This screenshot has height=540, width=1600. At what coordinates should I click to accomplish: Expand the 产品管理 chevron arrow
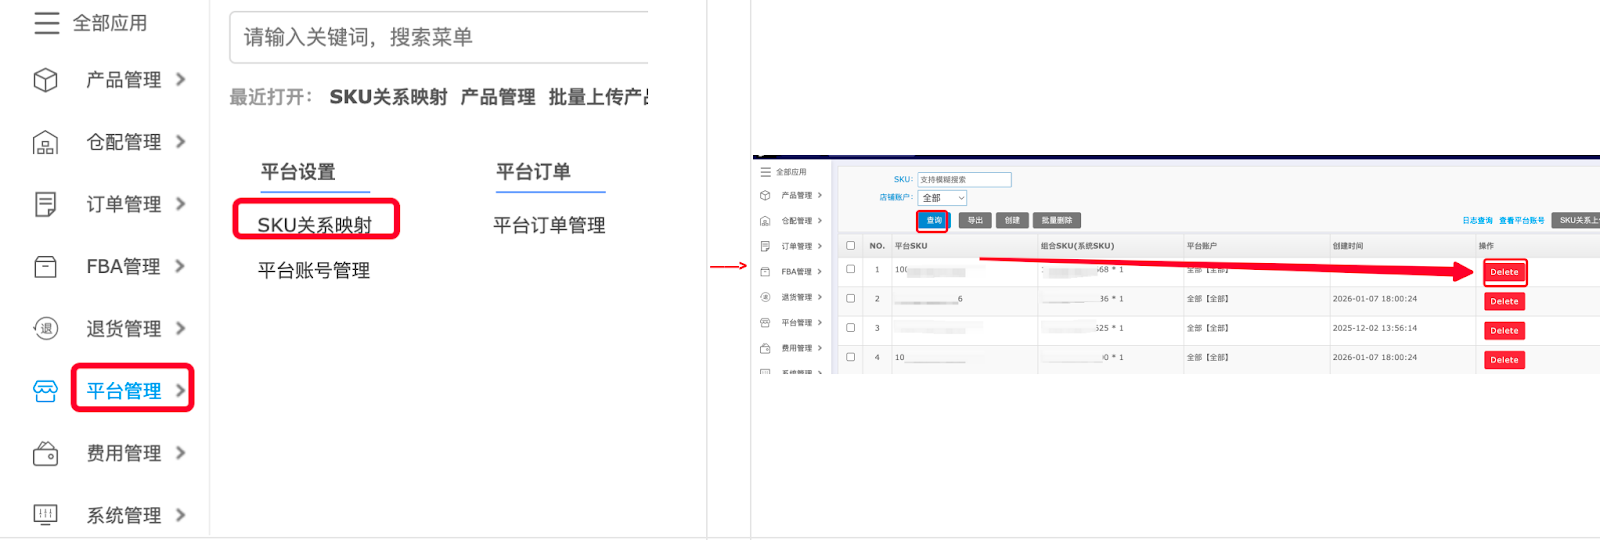[x=181, y=79]
